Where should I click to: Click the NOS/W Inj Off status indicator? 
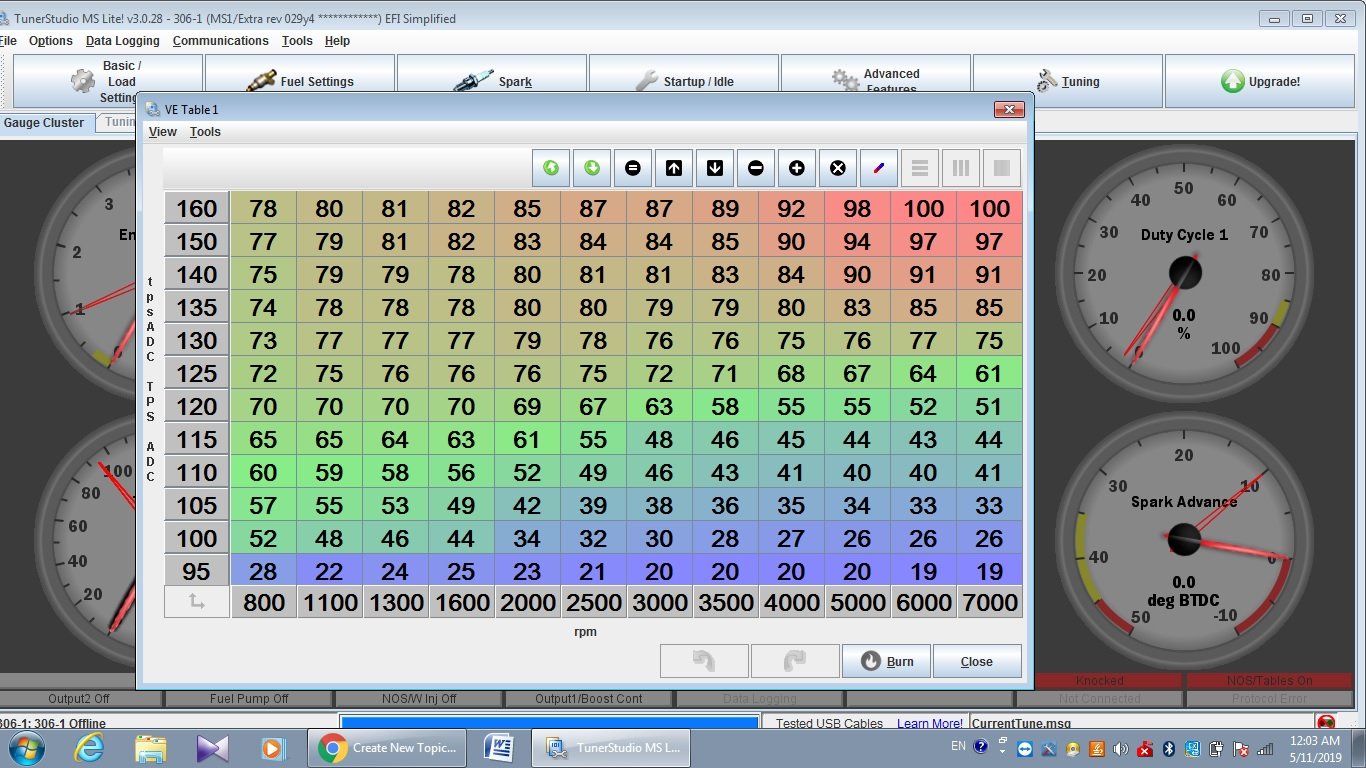pos(419,699)
